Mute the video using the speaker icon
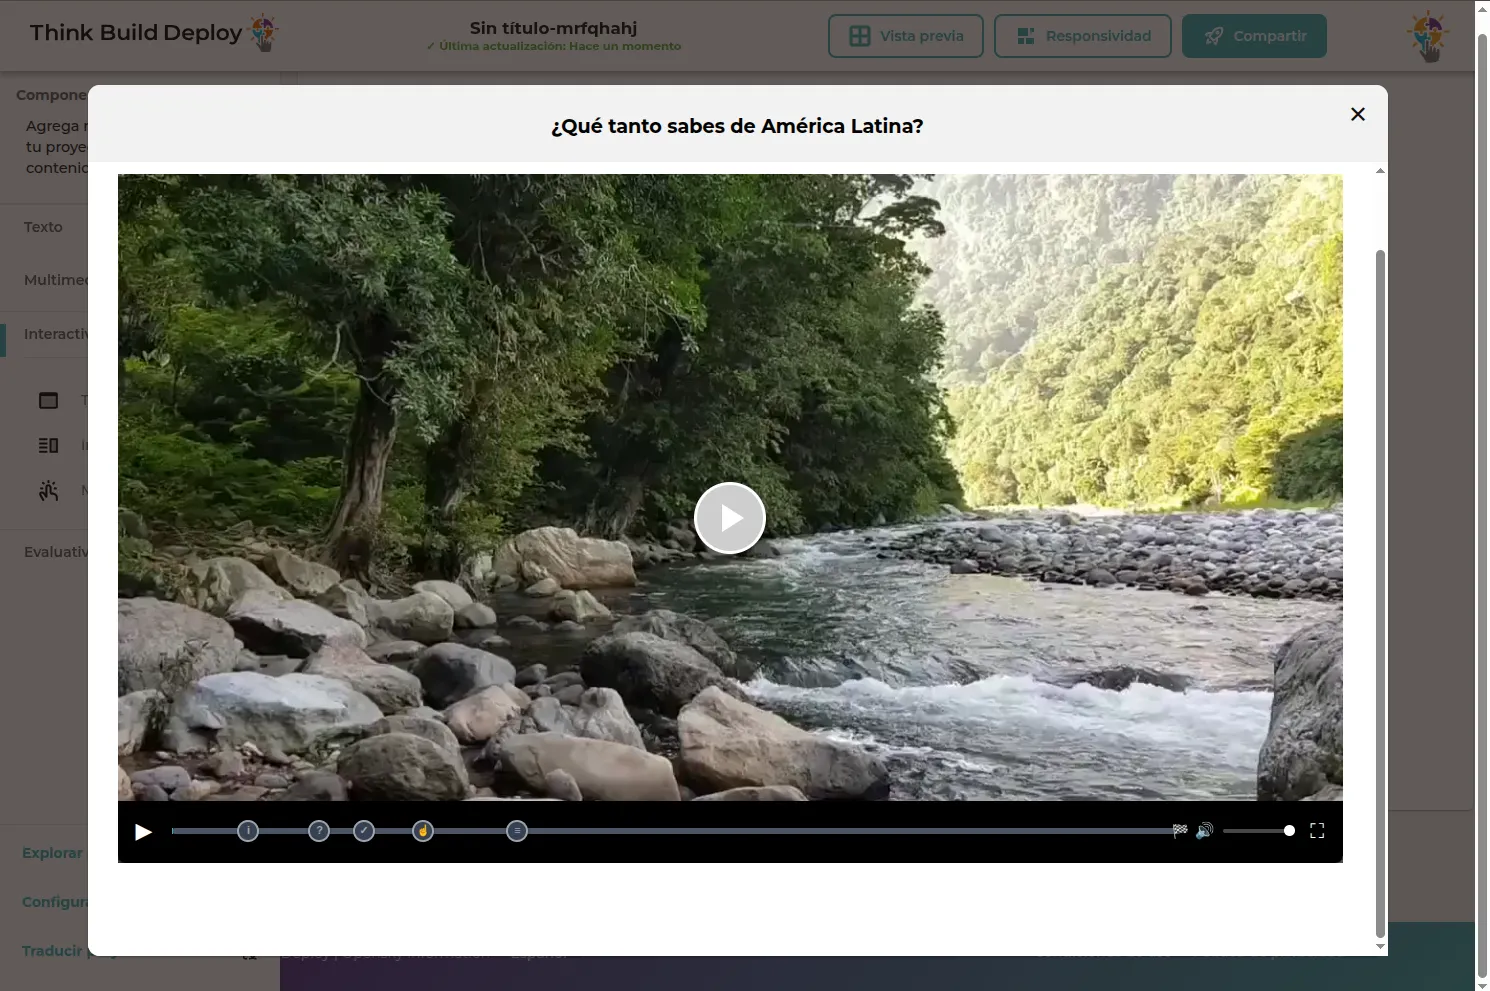 1205,831
